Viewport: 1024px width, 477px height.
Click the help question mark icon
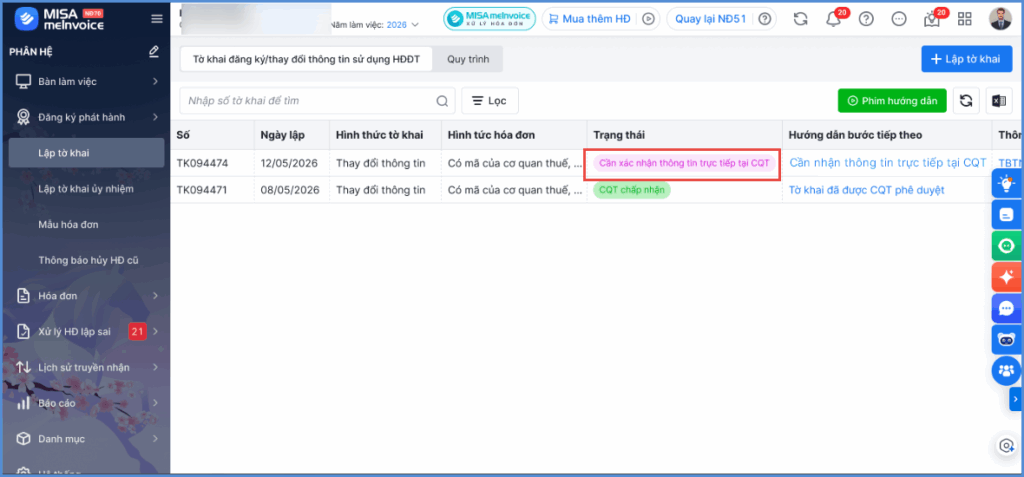[x=866, y=19]
